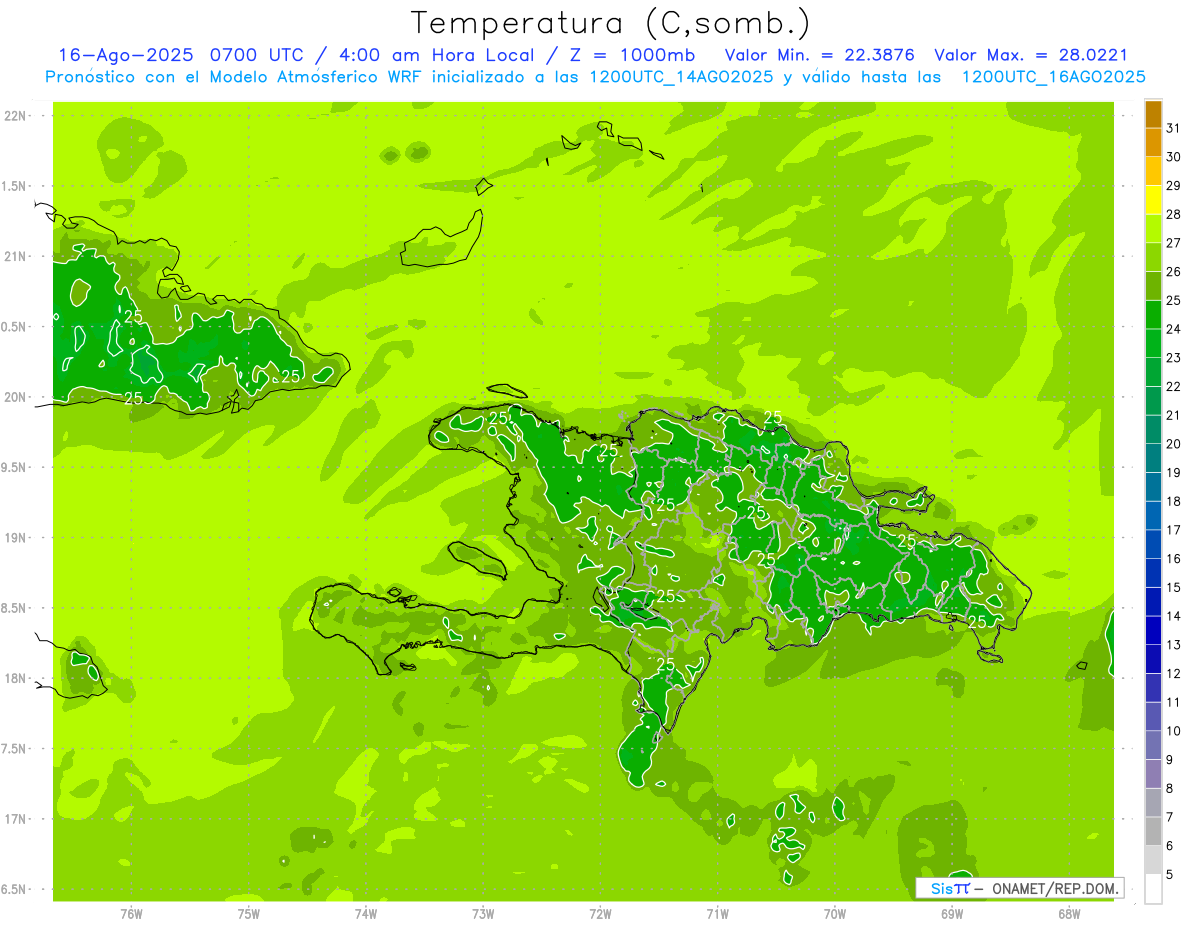Select the '16-Ago-2025' date text
Image resolution: width=1200 pixels, height=927 pixels.
tap(126, 55)
